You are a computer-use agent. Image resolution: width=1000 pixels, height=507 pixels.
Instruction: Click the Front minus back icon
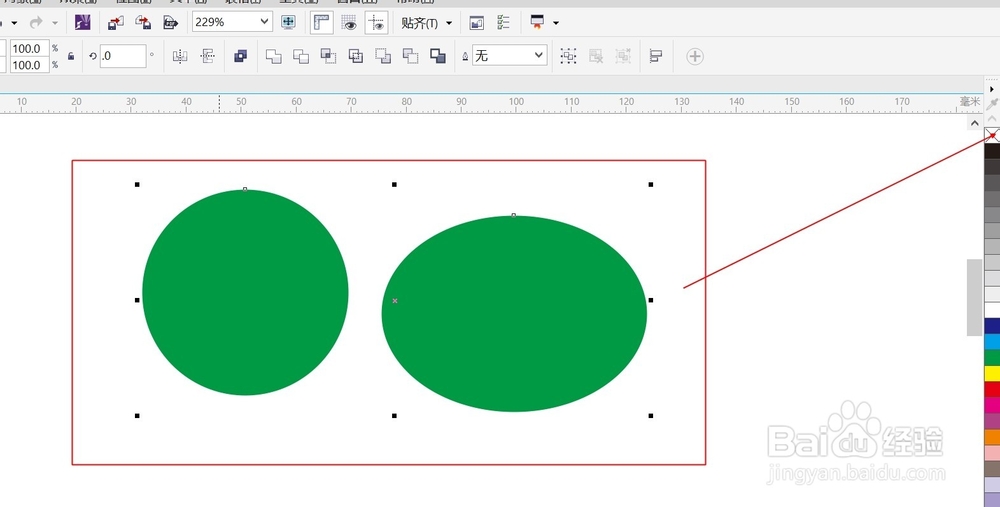click(x=383, y=56)
